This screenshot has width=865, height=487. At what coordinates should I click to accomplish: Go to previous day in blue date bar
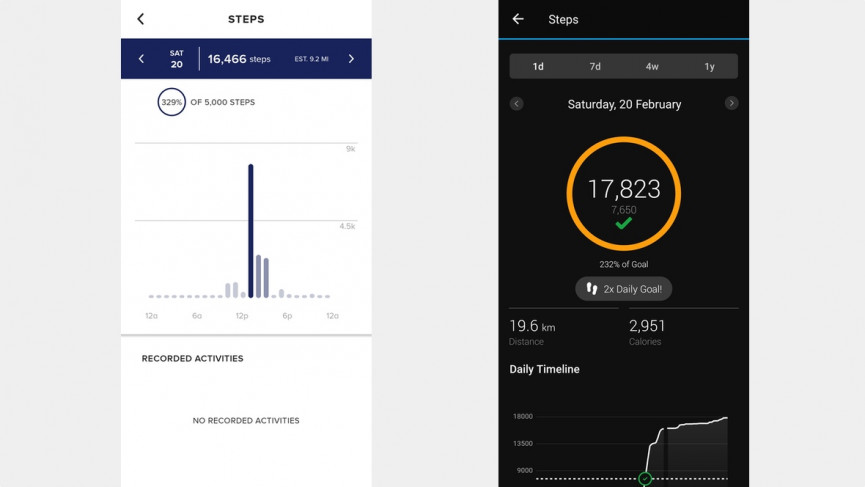(x=140, y=59)
